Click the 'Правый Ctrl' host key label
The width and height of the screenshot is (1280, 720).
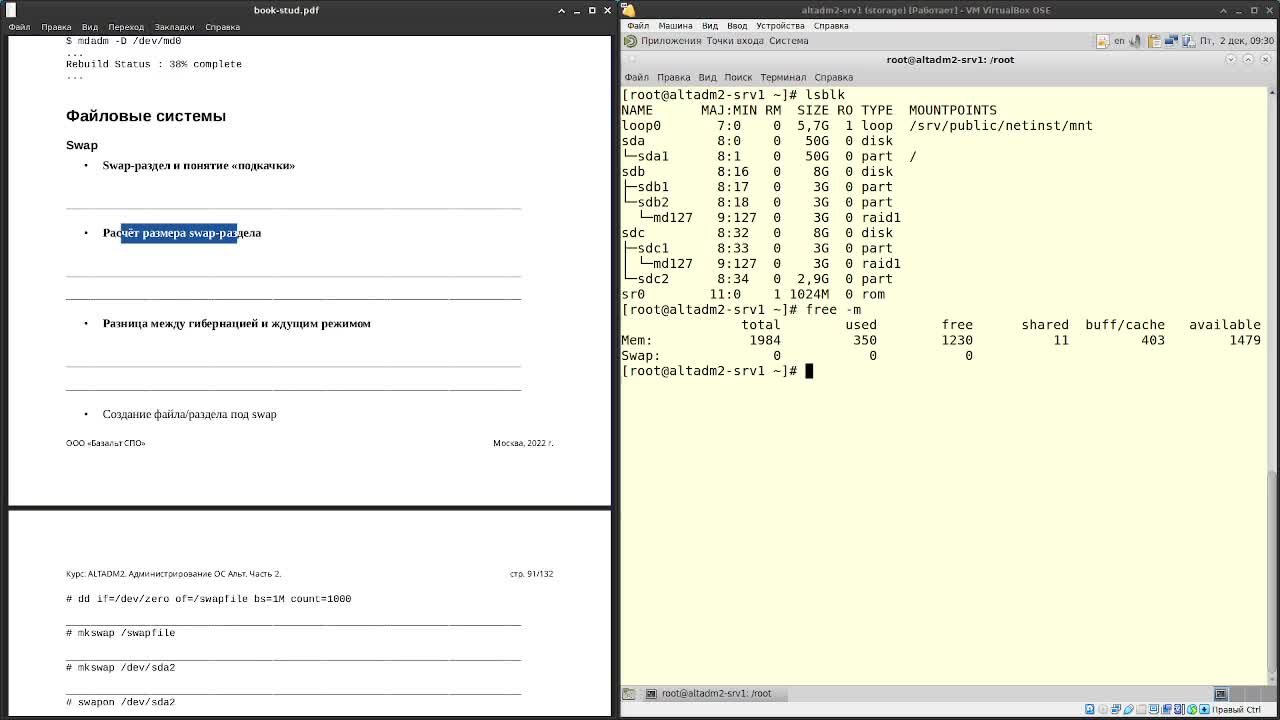[x=1237, y=710]
